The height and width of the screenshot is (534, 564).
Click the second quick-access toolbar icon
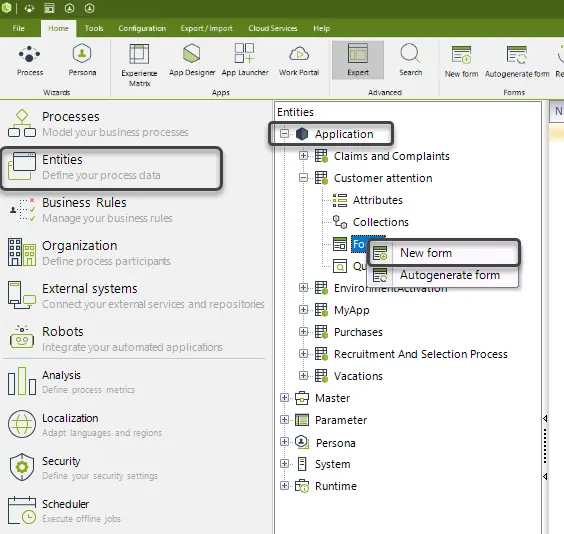point(49,8)
